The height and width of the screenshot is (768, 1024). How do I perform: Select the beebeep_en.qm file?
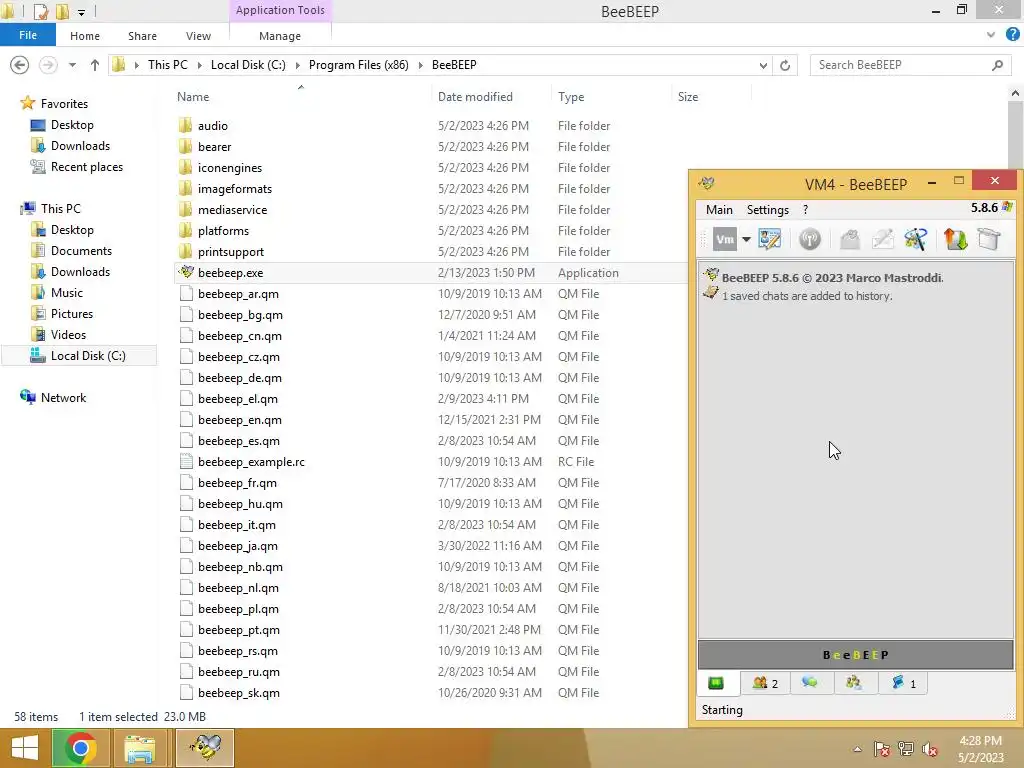pos(240,420)
